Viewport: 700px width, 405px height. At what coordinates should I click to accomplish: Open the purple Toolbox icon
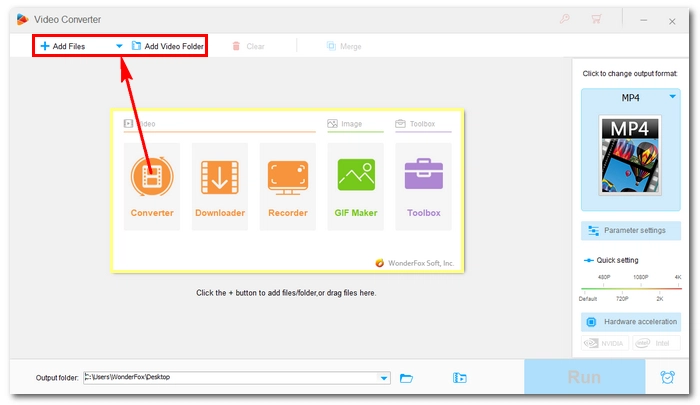[x=424, y=187]
